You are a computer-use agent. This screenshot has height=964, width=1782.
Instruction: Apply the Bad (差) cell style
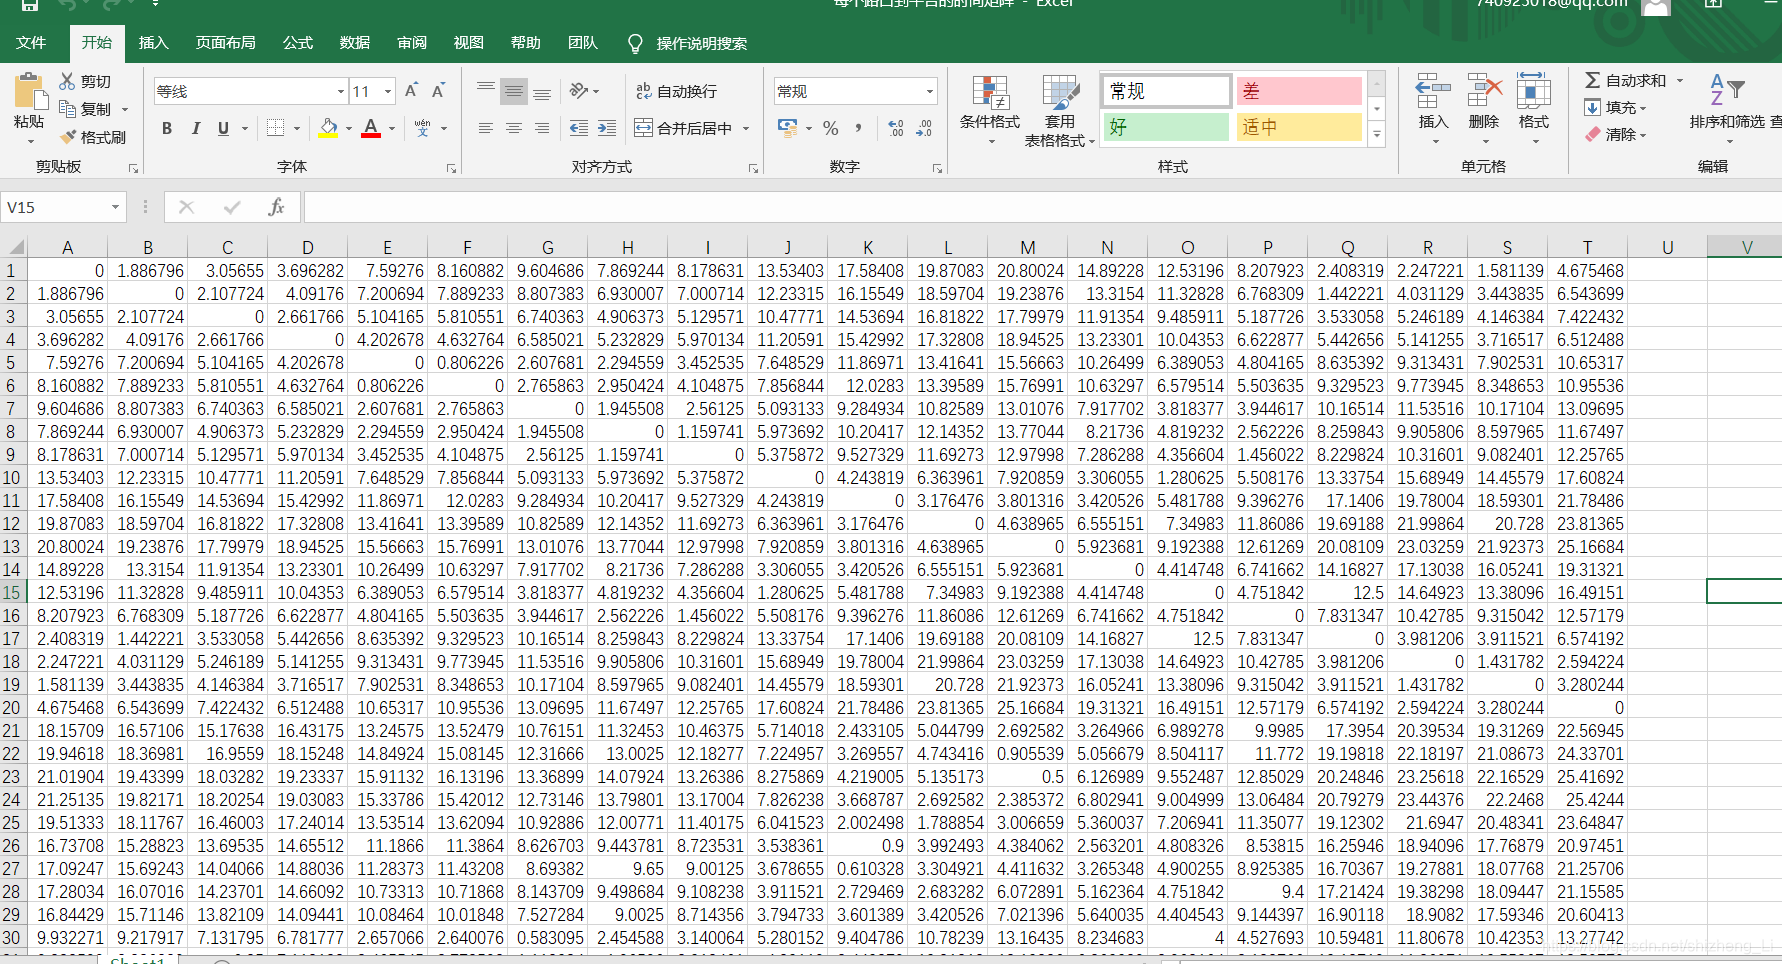(1299, 91)
